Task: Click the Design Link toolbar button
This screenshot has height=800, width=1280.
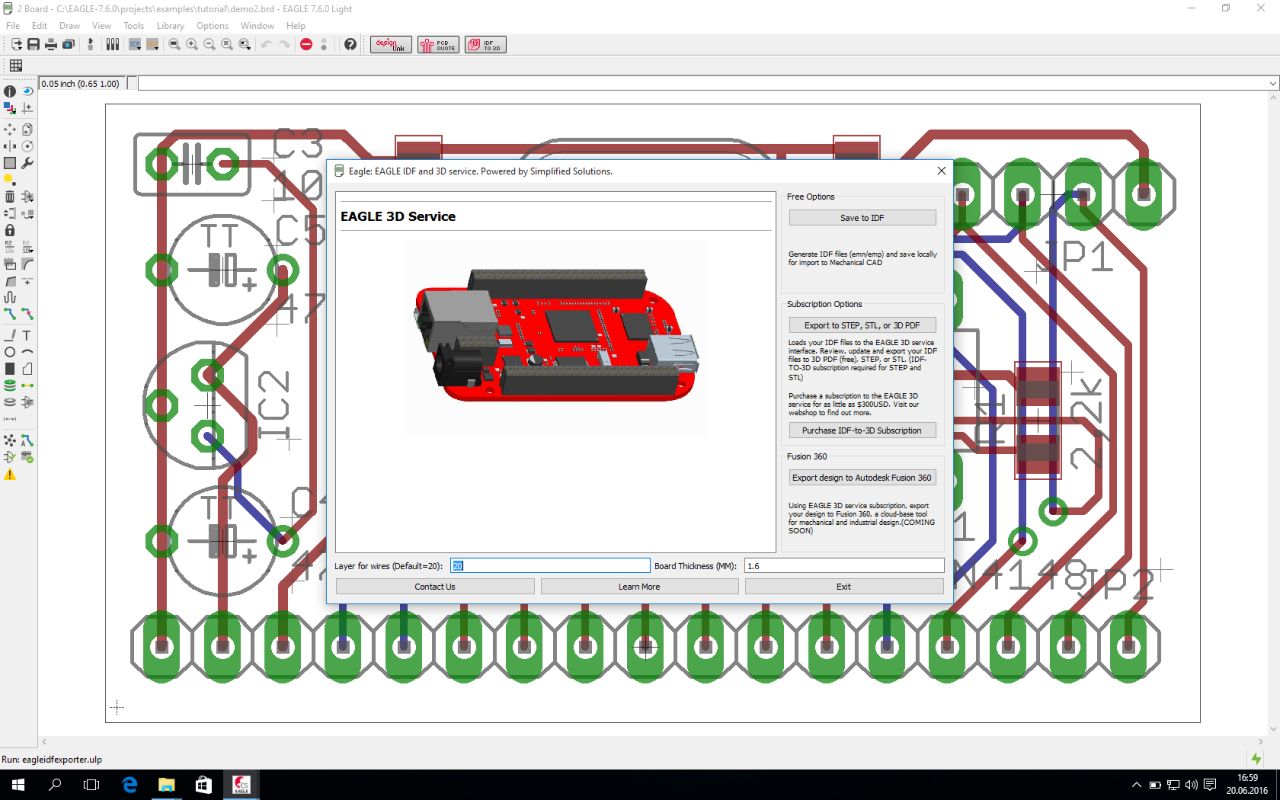Action: pyautogui.click(x=391, y=44)
